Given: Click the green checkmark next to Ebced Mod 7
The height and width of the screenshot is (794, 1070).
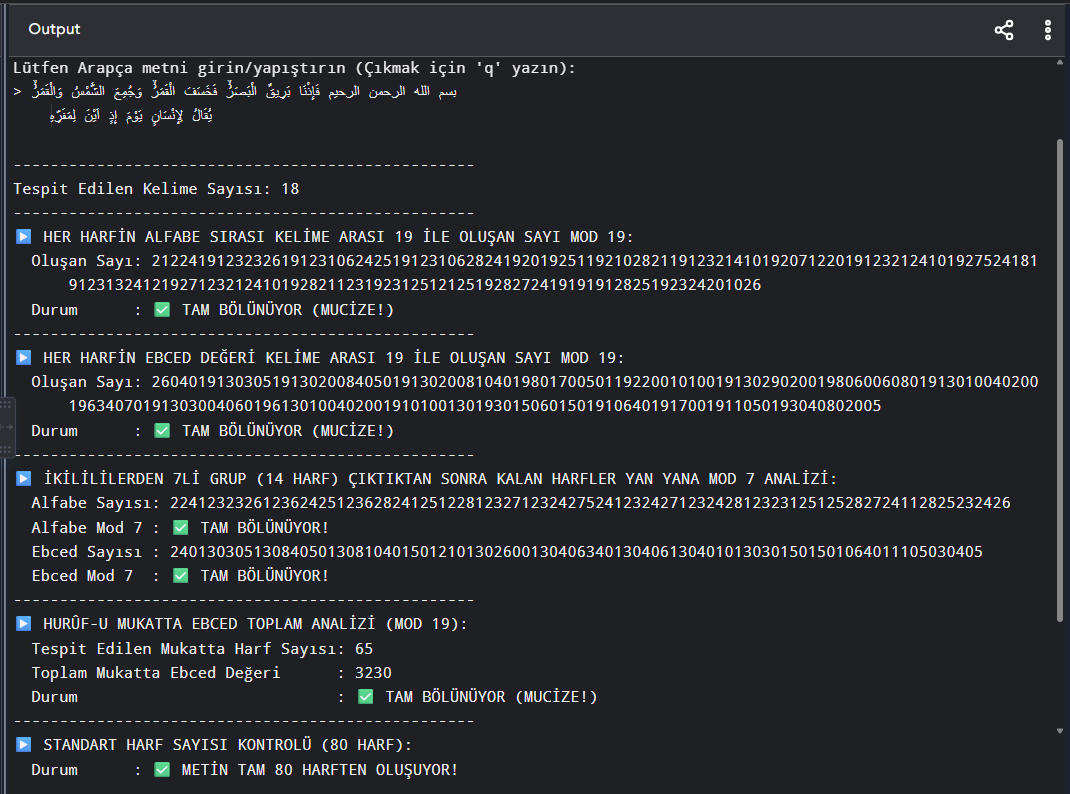Looking at the screenshot, I should [181, 576].
